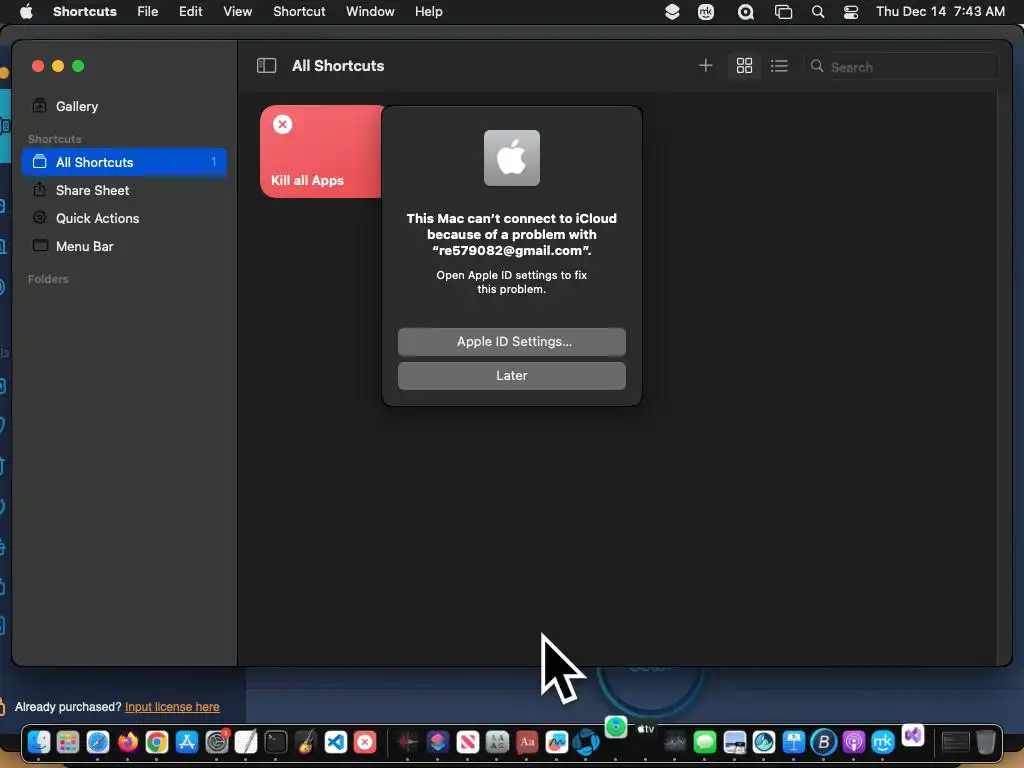
Task: Dismiss the iCloud dialog with Later
Action: point(511,376)
